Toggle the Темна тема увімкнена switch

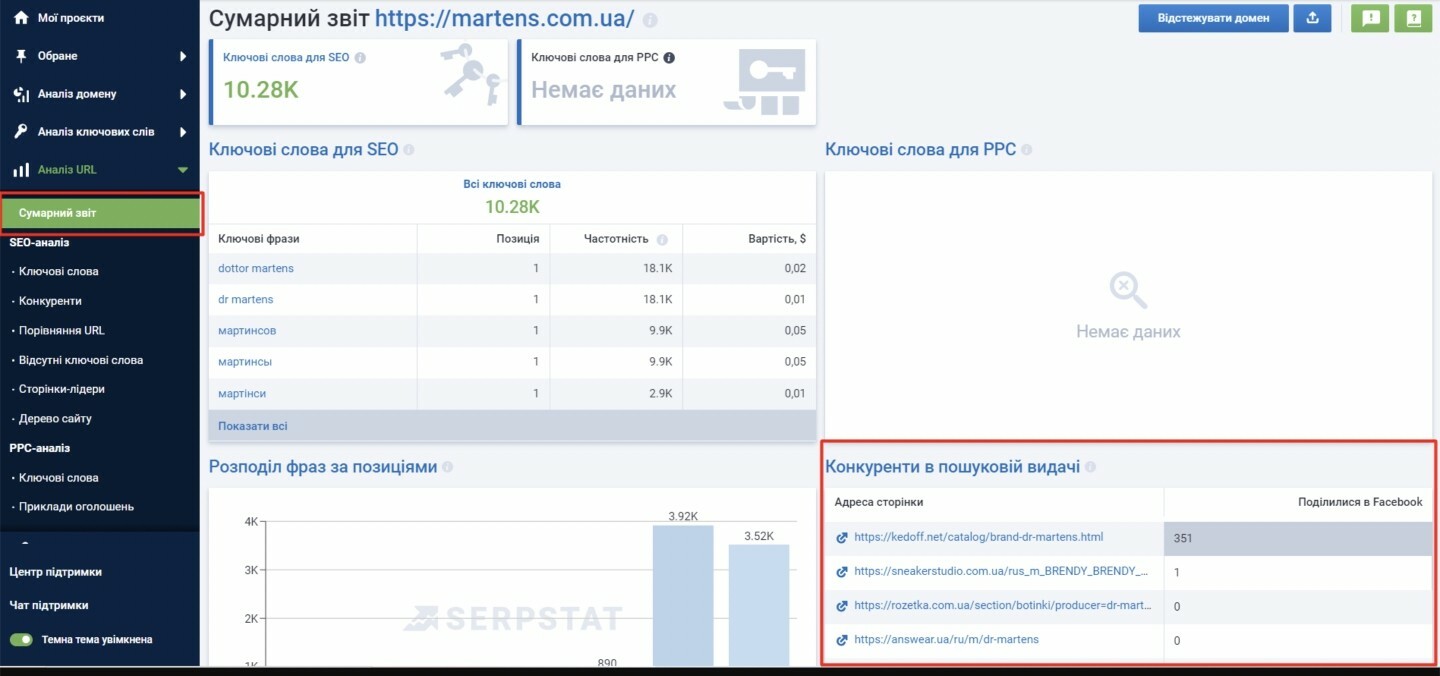pos(21,639)
